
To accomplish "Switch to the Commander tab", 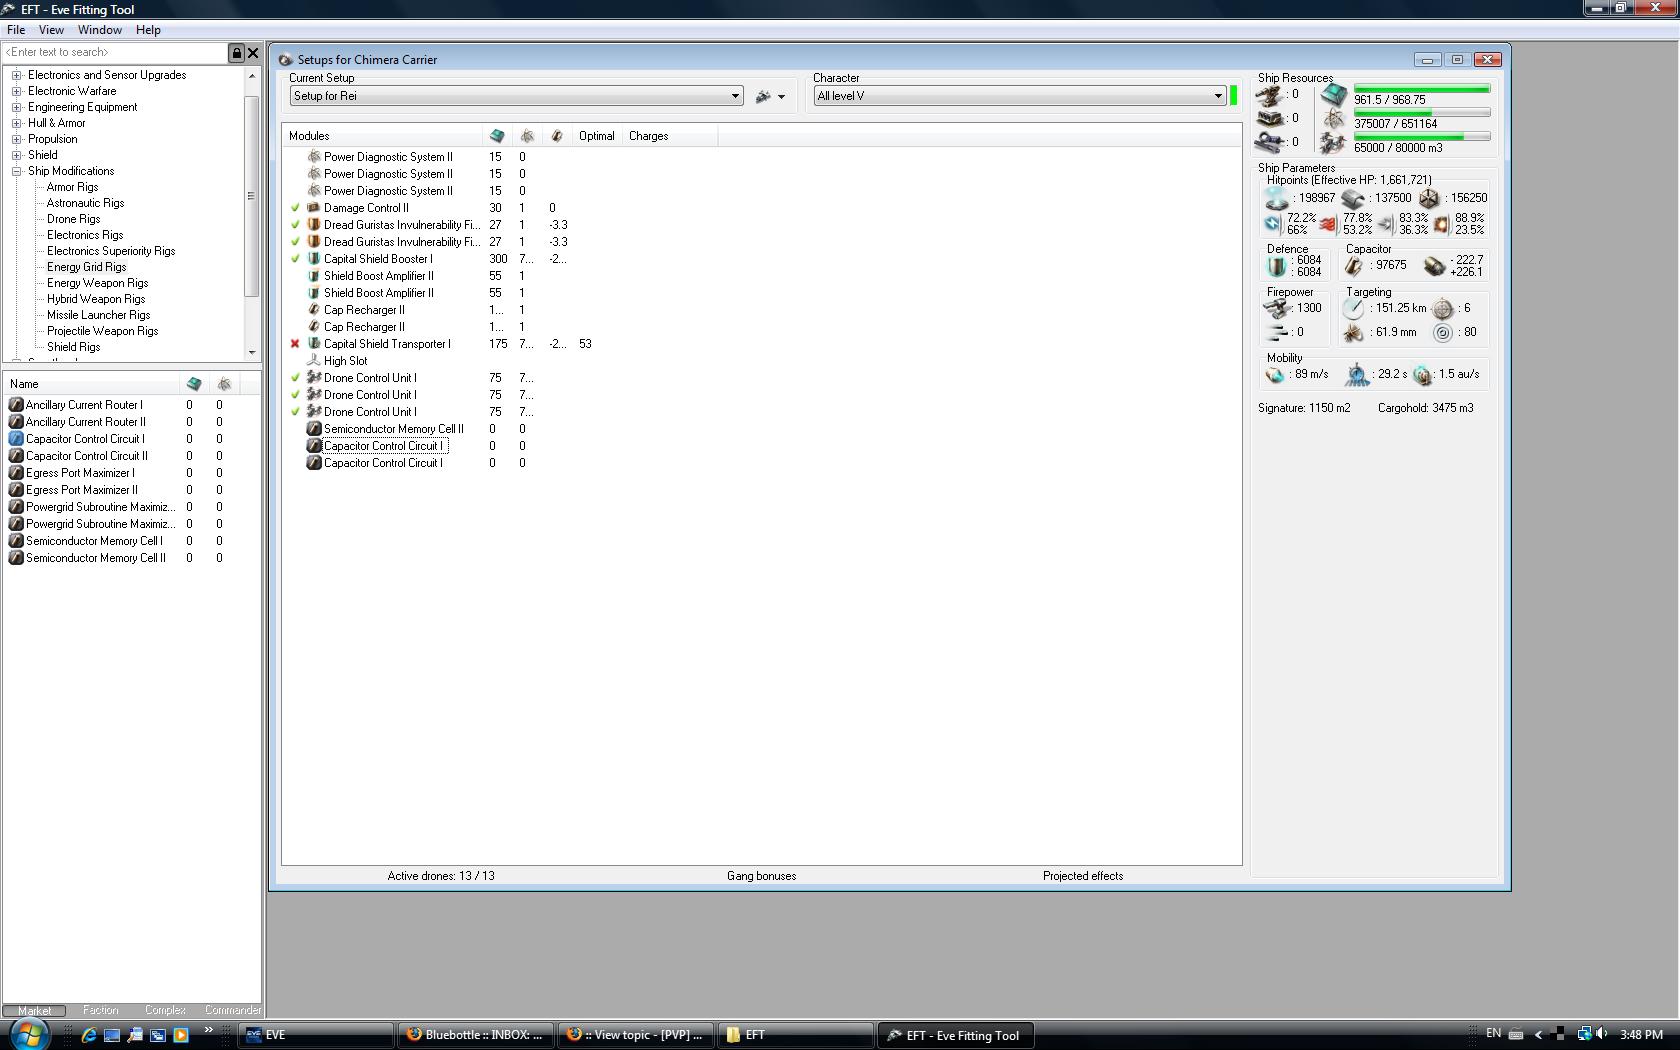I will (232, 1011).
